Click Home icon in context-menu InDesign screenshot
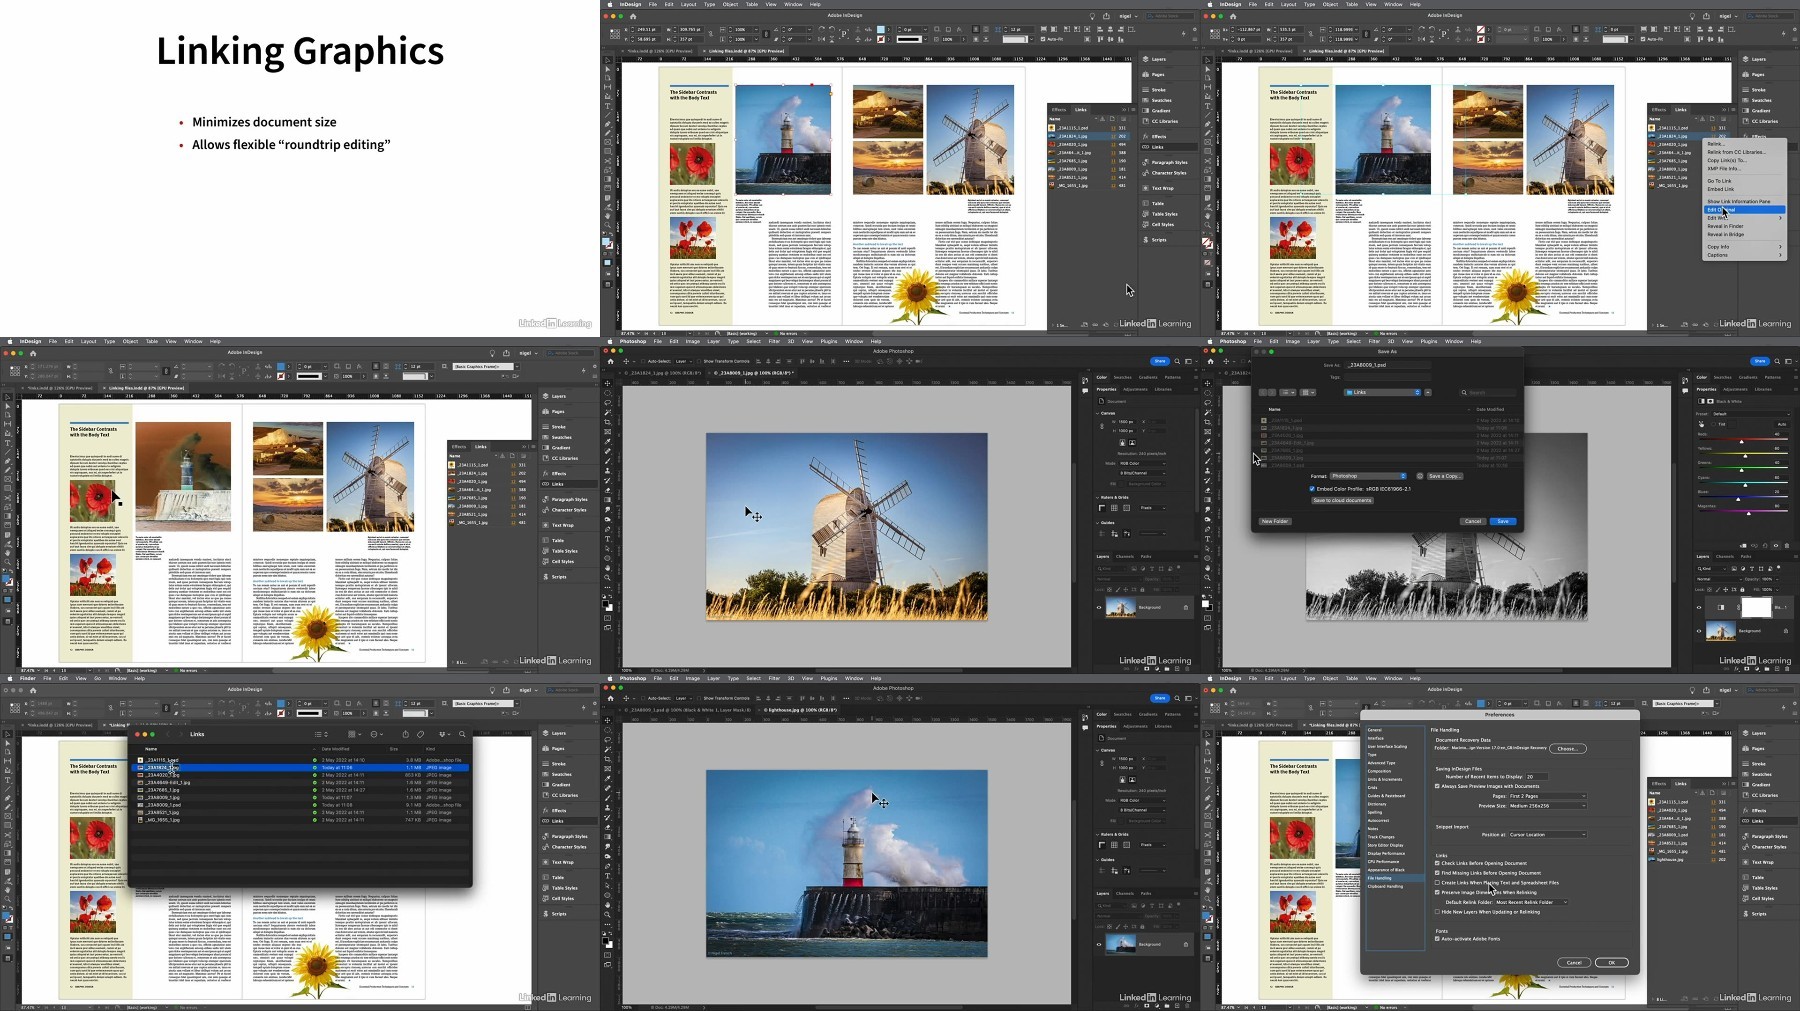The width and height of the screenshot is (1800, 1011). click(1233, 16)
